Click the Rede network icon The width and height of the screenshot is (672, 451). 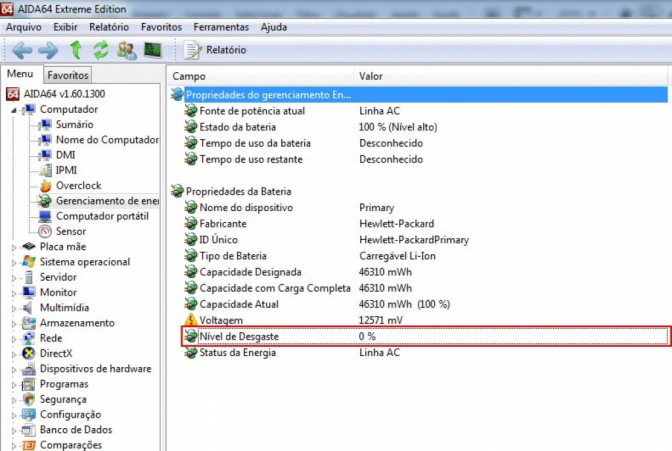(29, 338)
